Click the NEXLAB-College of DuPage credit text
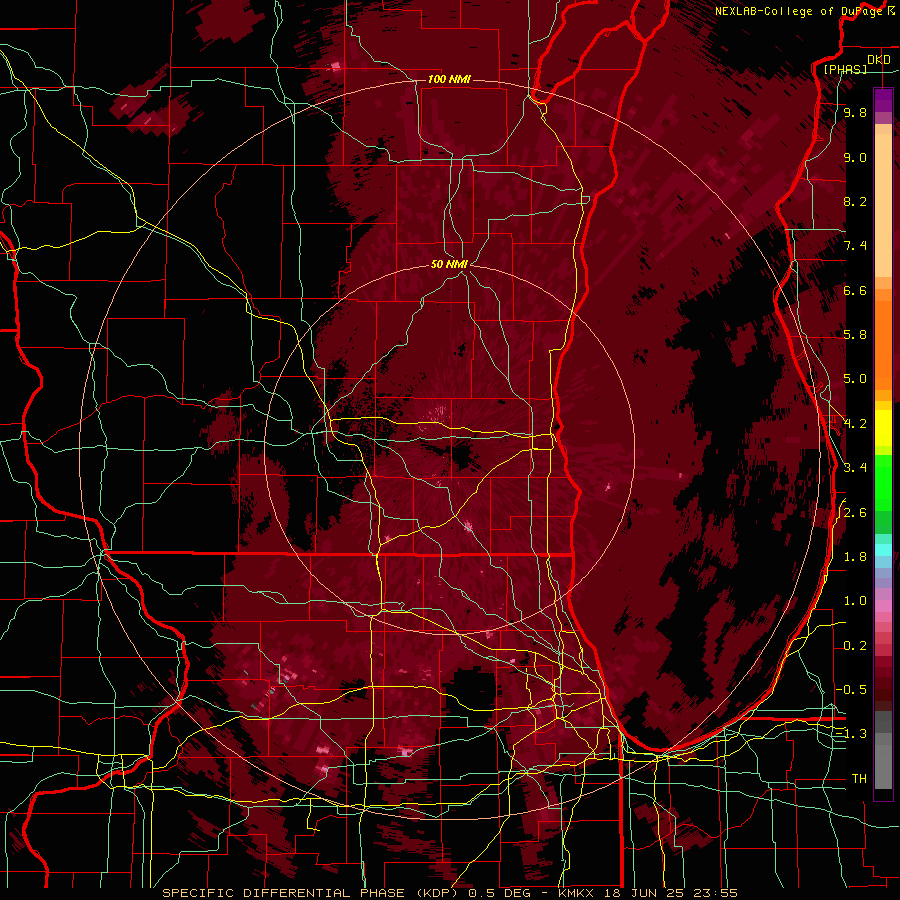Viewport: 900px width, 900px height. point(804,11)
